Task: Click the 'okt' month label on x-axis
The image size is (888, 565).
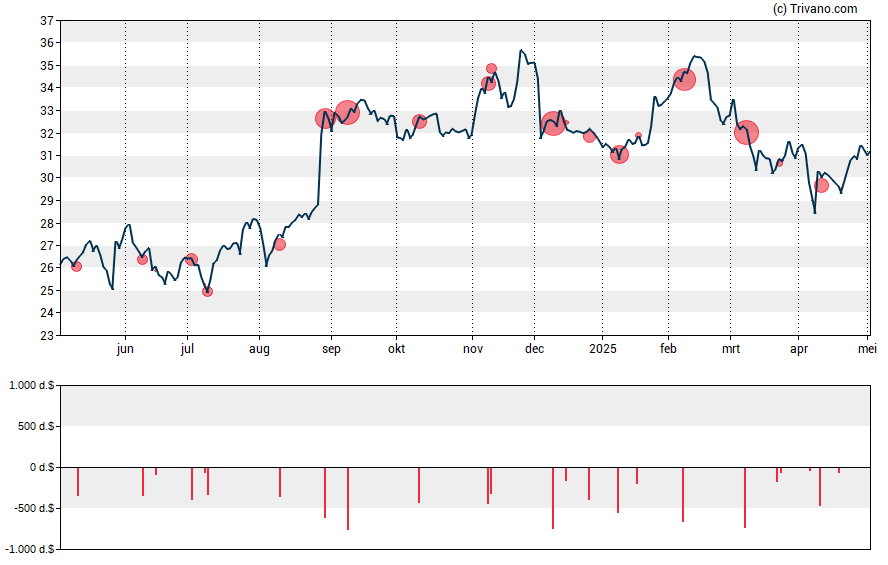Action: [396, 348]
